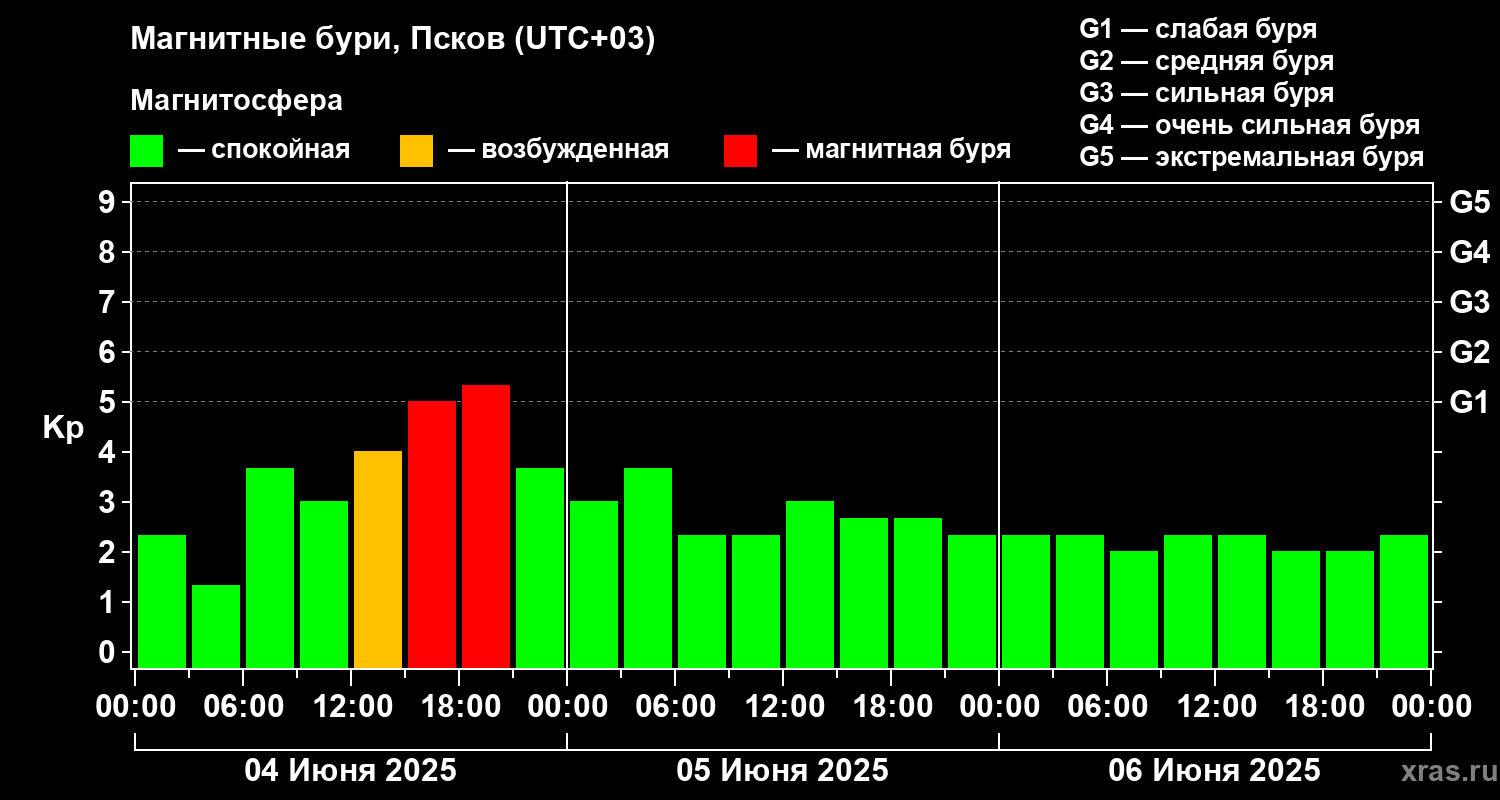Select the line 'G2 — средняя буря'
Viewport: 1500px width, 800px height.
click(1207, 61)
